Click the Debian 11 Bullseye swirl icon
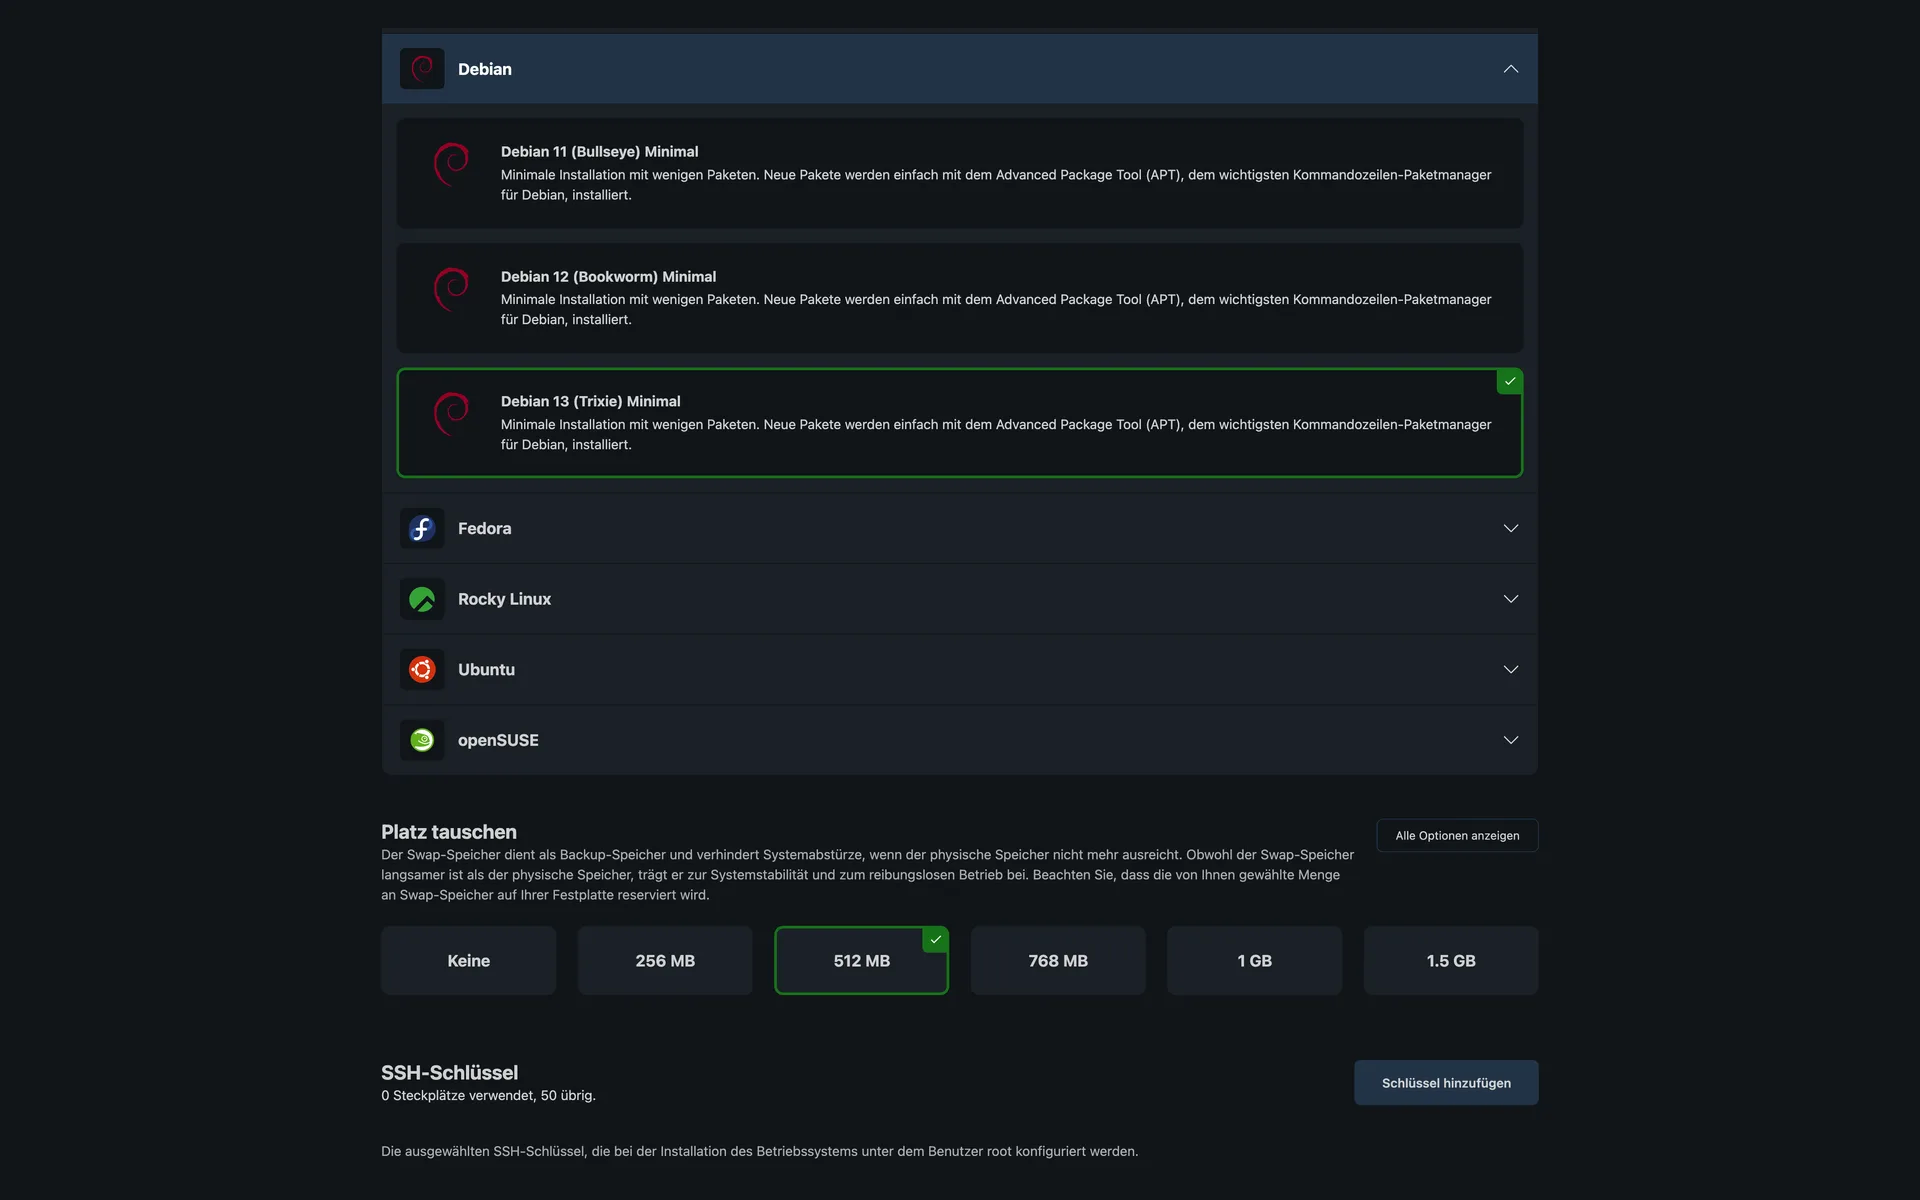The width and height of the screenshot is (1920, 1200). (x=451, y=164)
